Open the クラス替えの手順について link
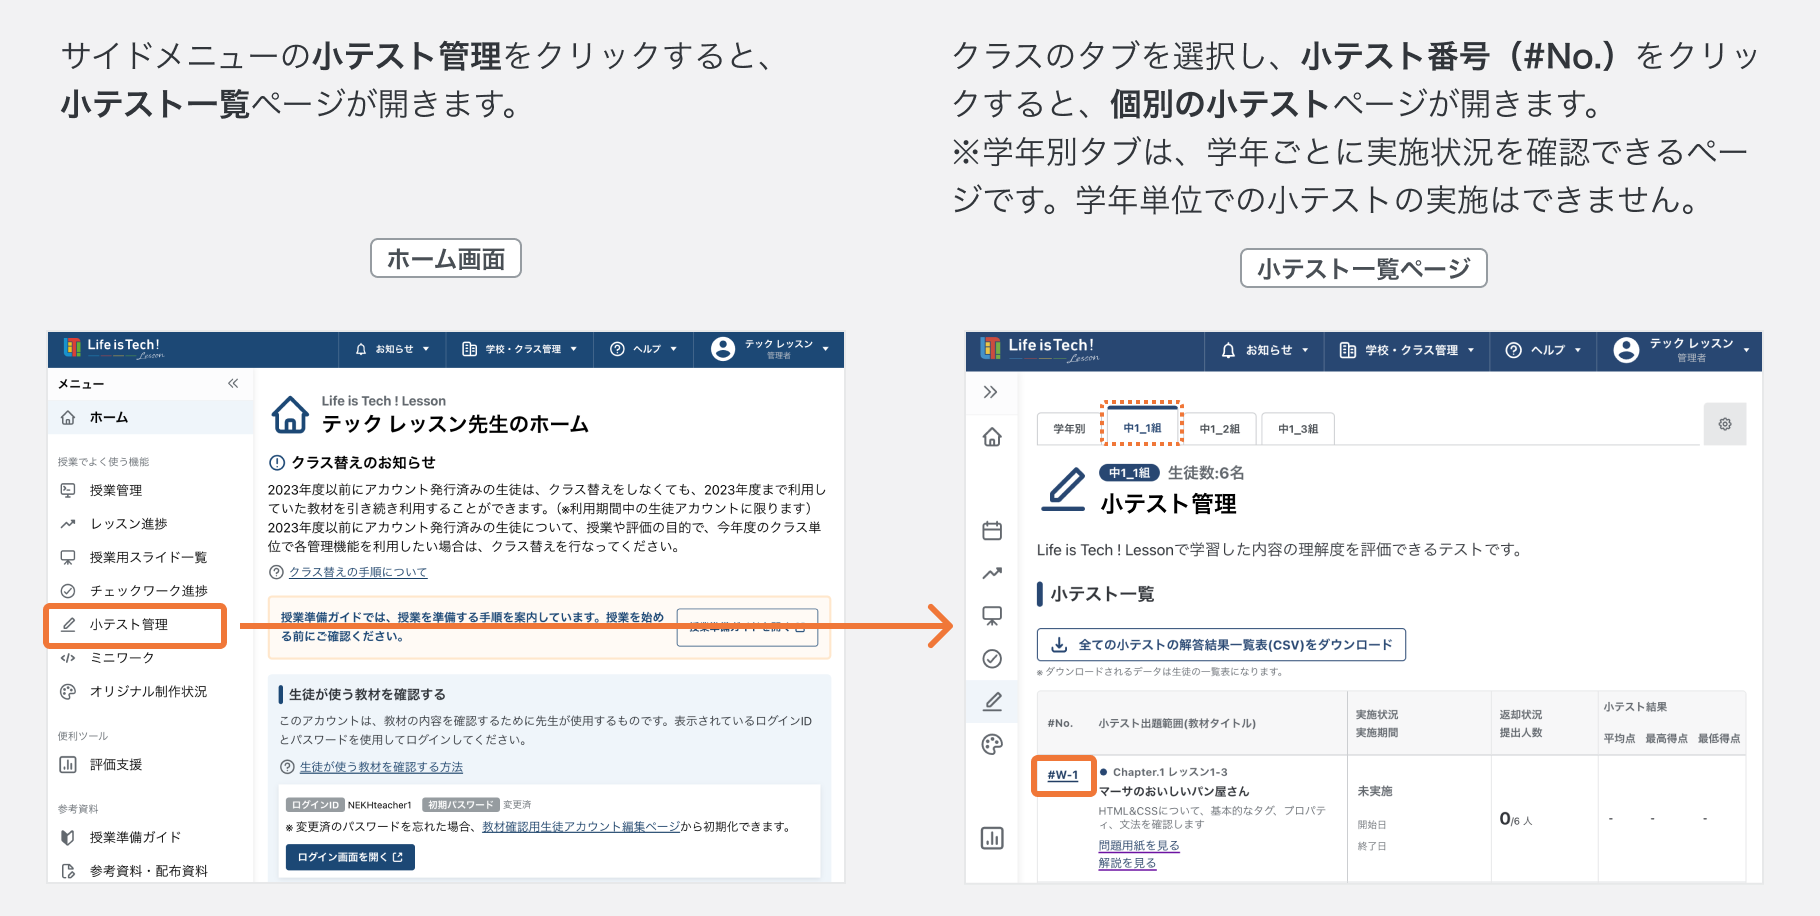The height and width of the screenshot is (916, 1820). (x=357, y=571)
